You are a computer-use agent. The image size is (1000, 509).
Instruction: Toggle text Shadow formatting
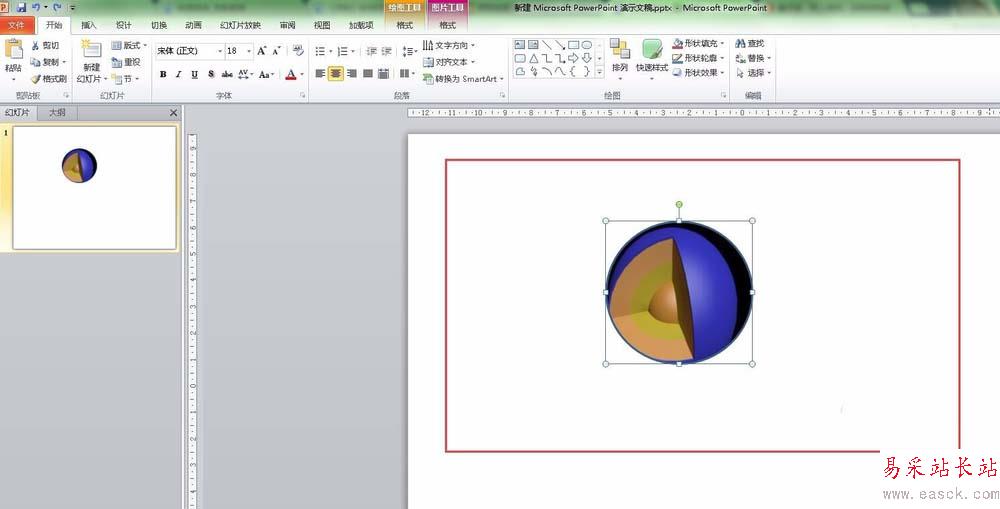(x=210, y=74)
